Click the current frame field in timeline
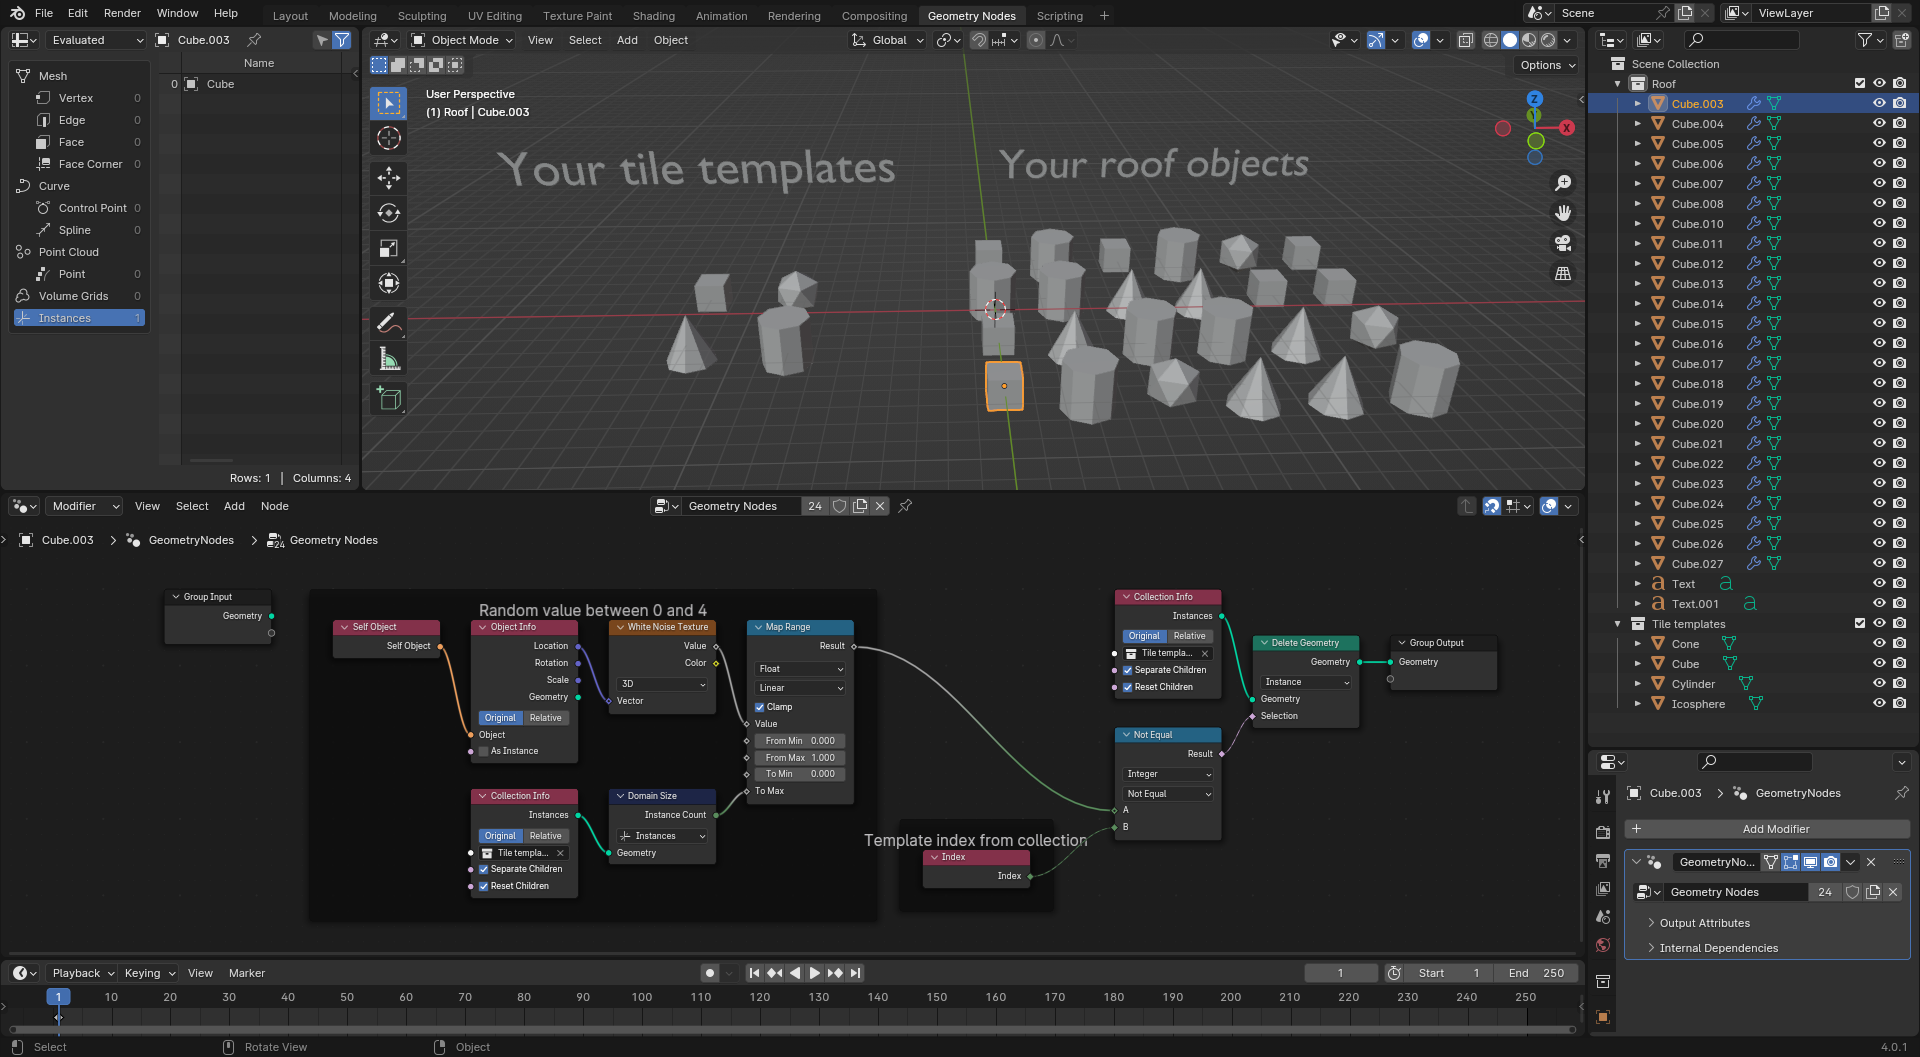Screen dimensions: 1920x1057 (x=1340, y=973)
